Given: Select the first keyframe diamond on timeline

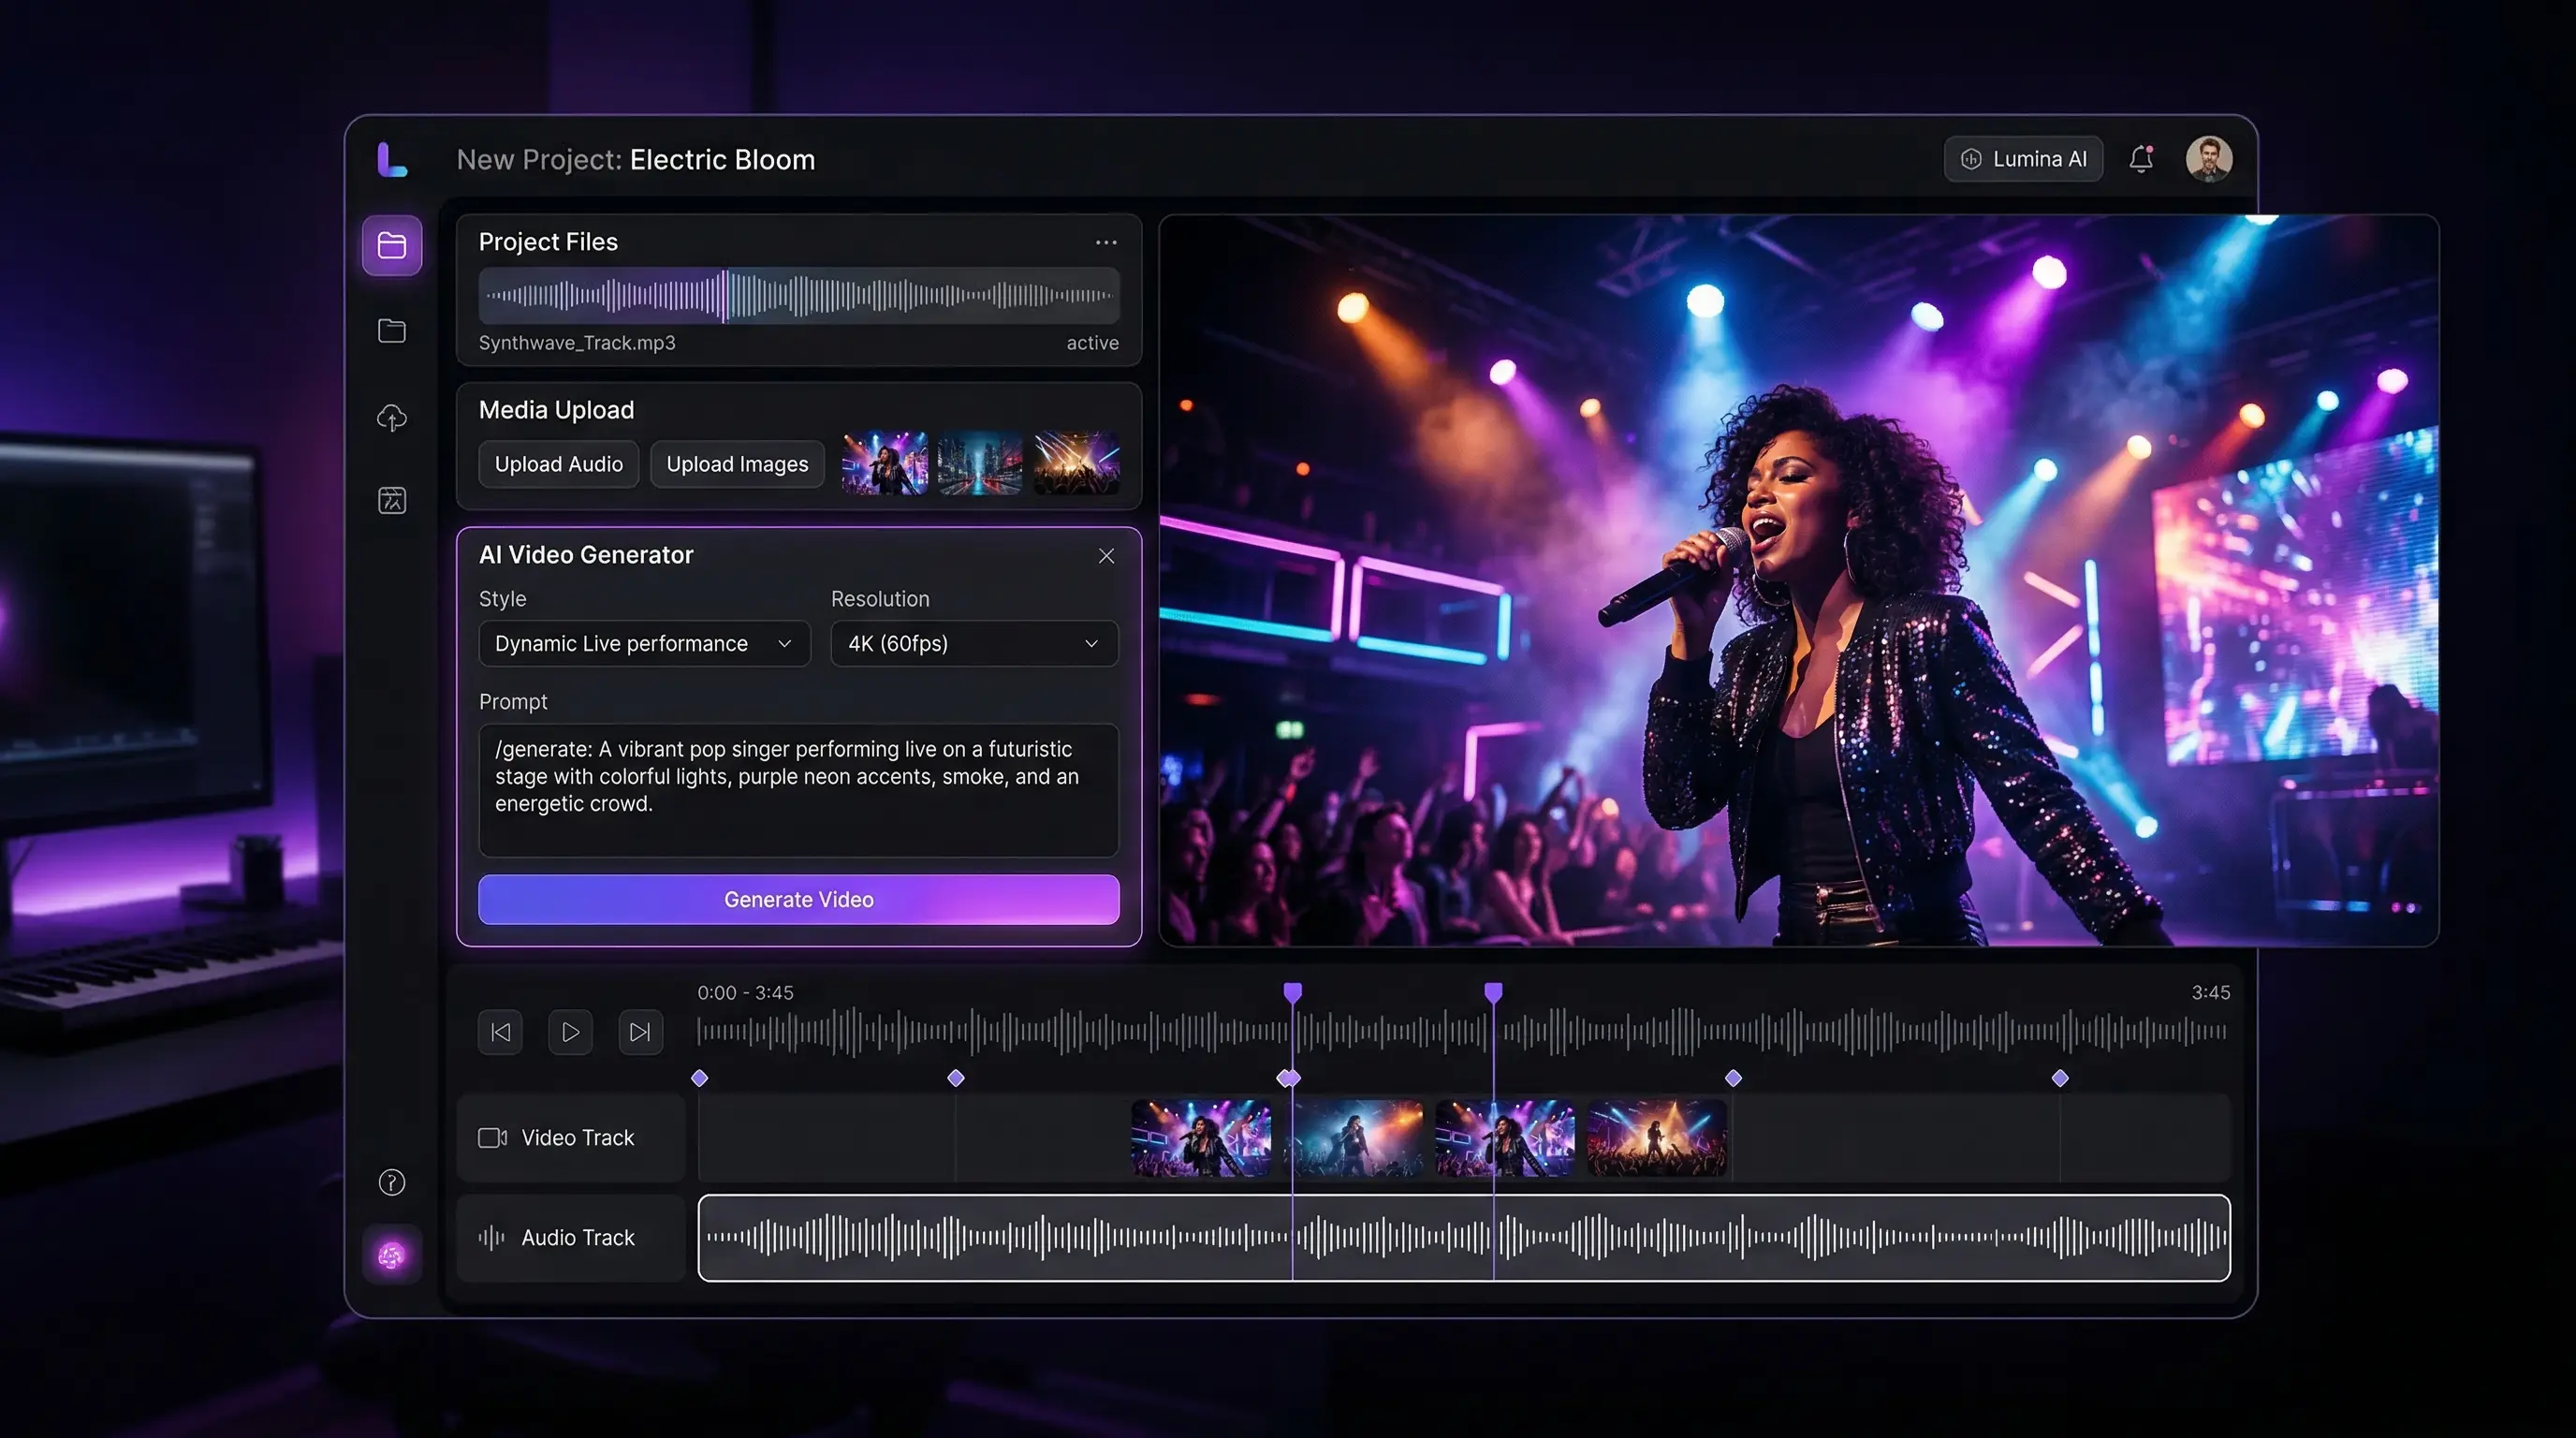Looking at the screenshot, I should [700, 1078].
